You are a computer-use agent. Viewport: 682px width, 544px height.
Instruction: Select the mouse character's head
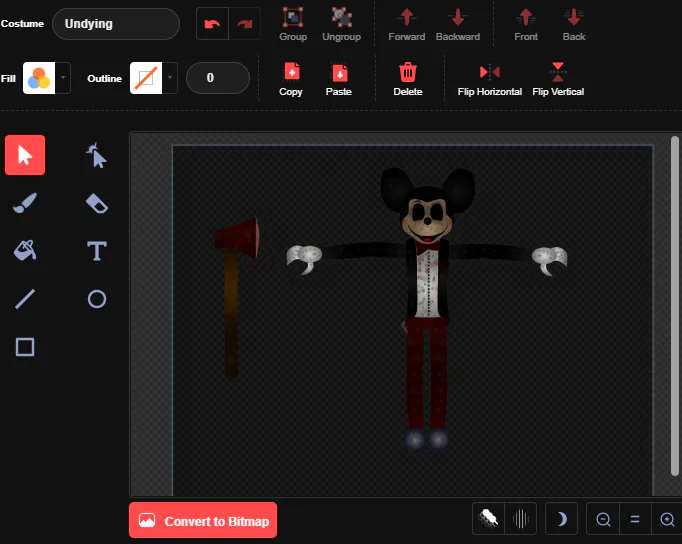click(428, 207)
